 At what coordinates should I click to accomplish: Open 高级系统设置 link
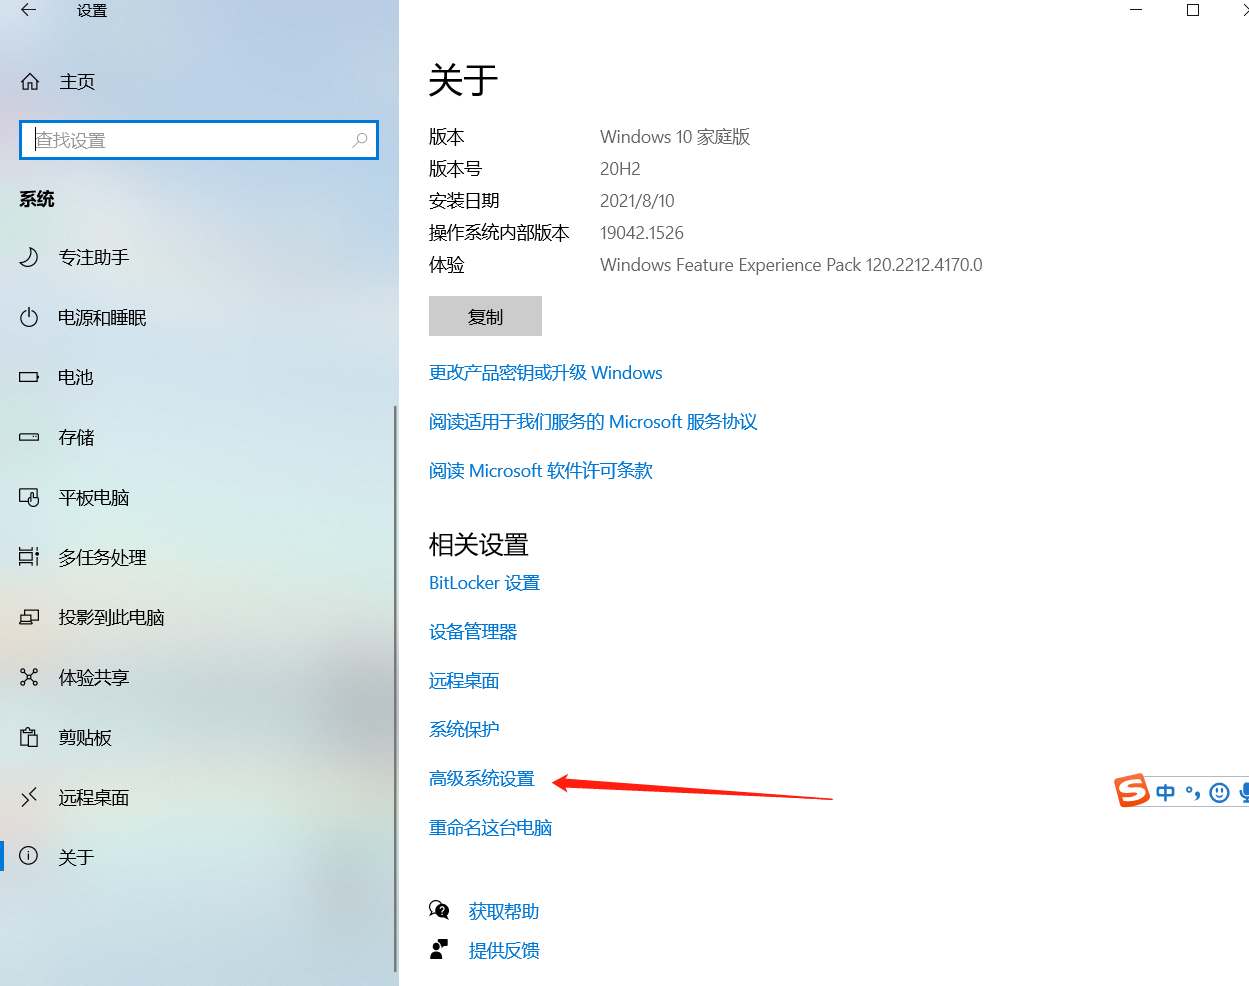tap(482, 778)
